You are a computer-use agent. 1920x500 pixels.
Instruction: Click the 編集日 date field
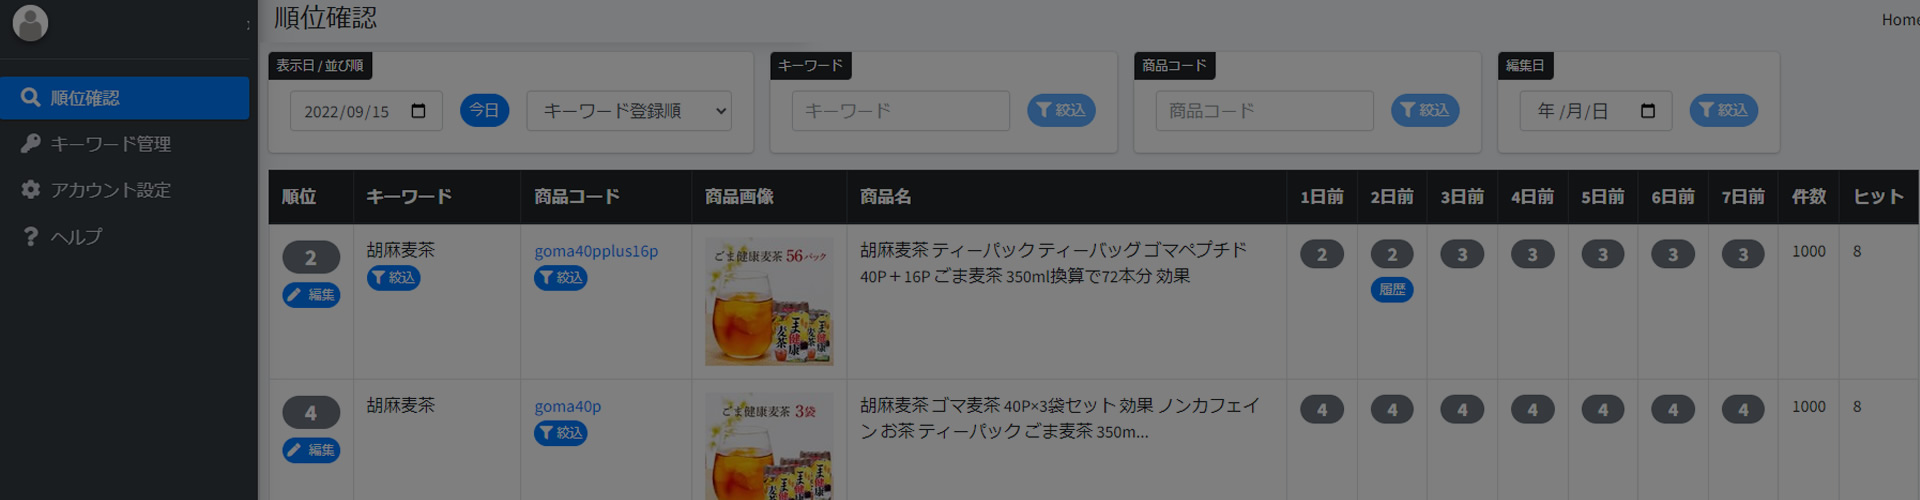pos(1596,111)
